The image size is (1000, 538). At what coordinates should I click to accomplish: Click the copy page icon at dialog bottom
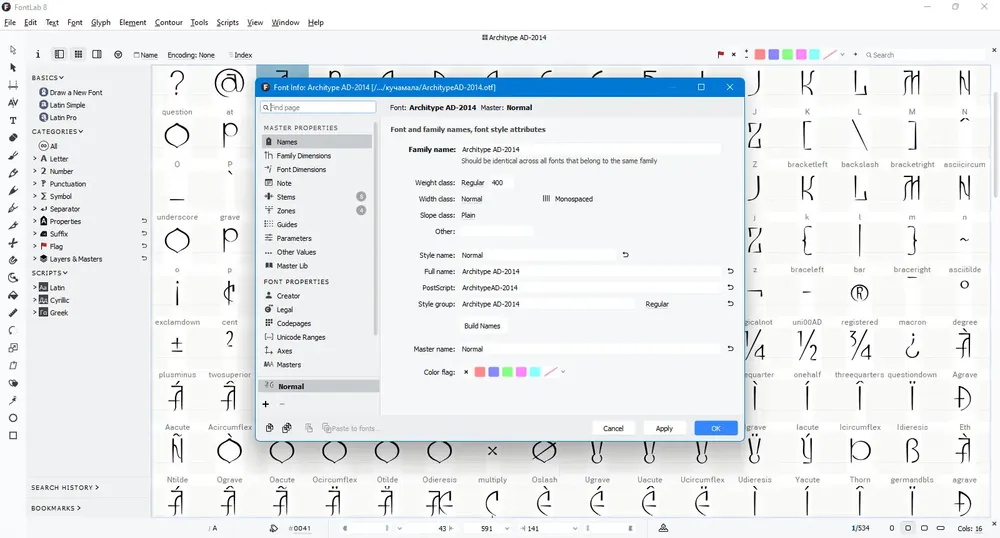click(x=269, y=428)
